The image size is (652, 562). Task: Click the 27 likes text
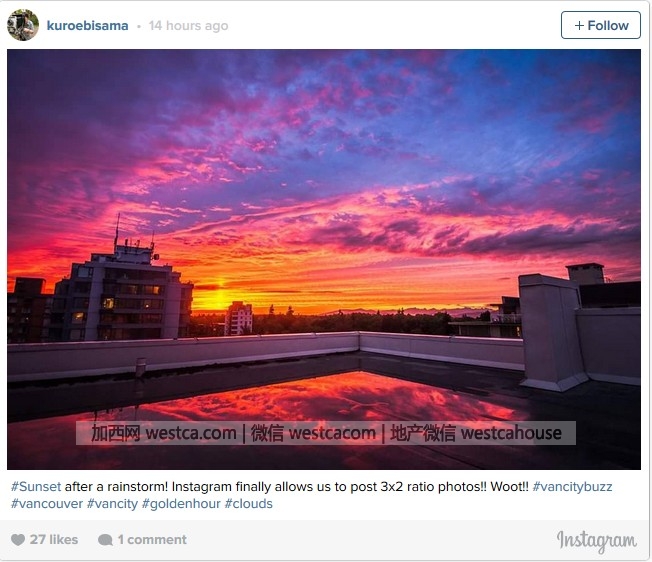[54, 540]
